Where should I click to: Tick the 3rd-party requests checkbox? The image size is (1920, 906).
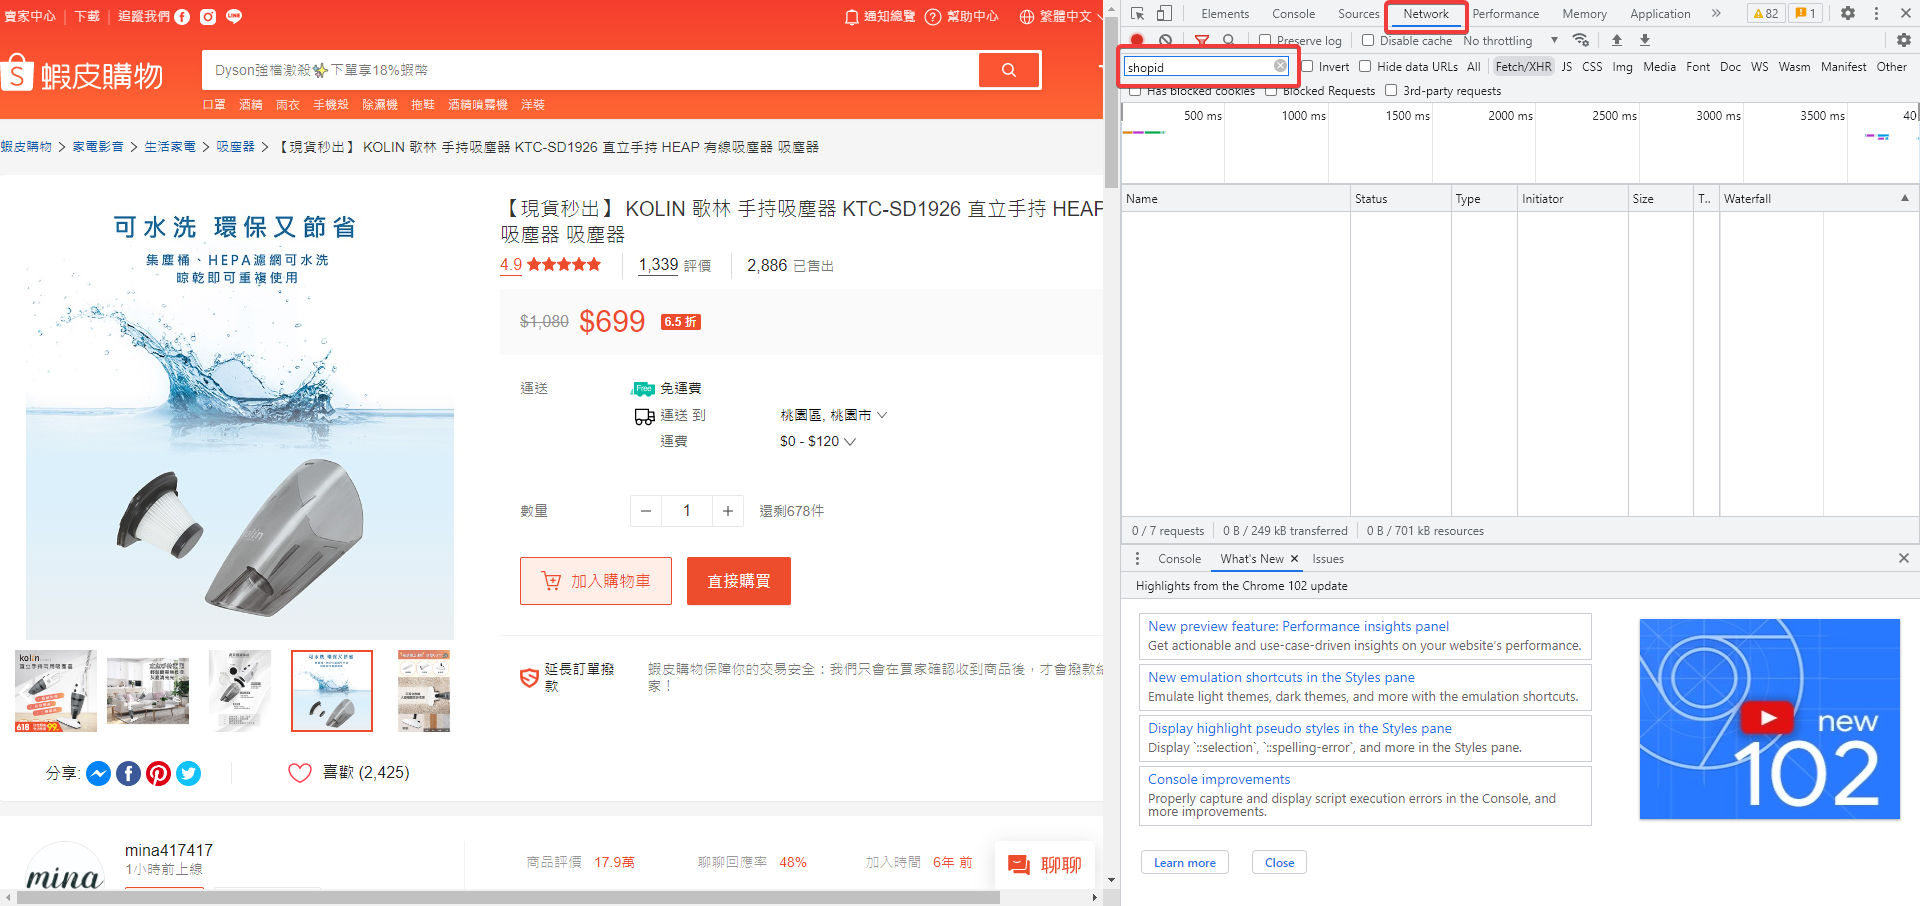pos(1391,91)
